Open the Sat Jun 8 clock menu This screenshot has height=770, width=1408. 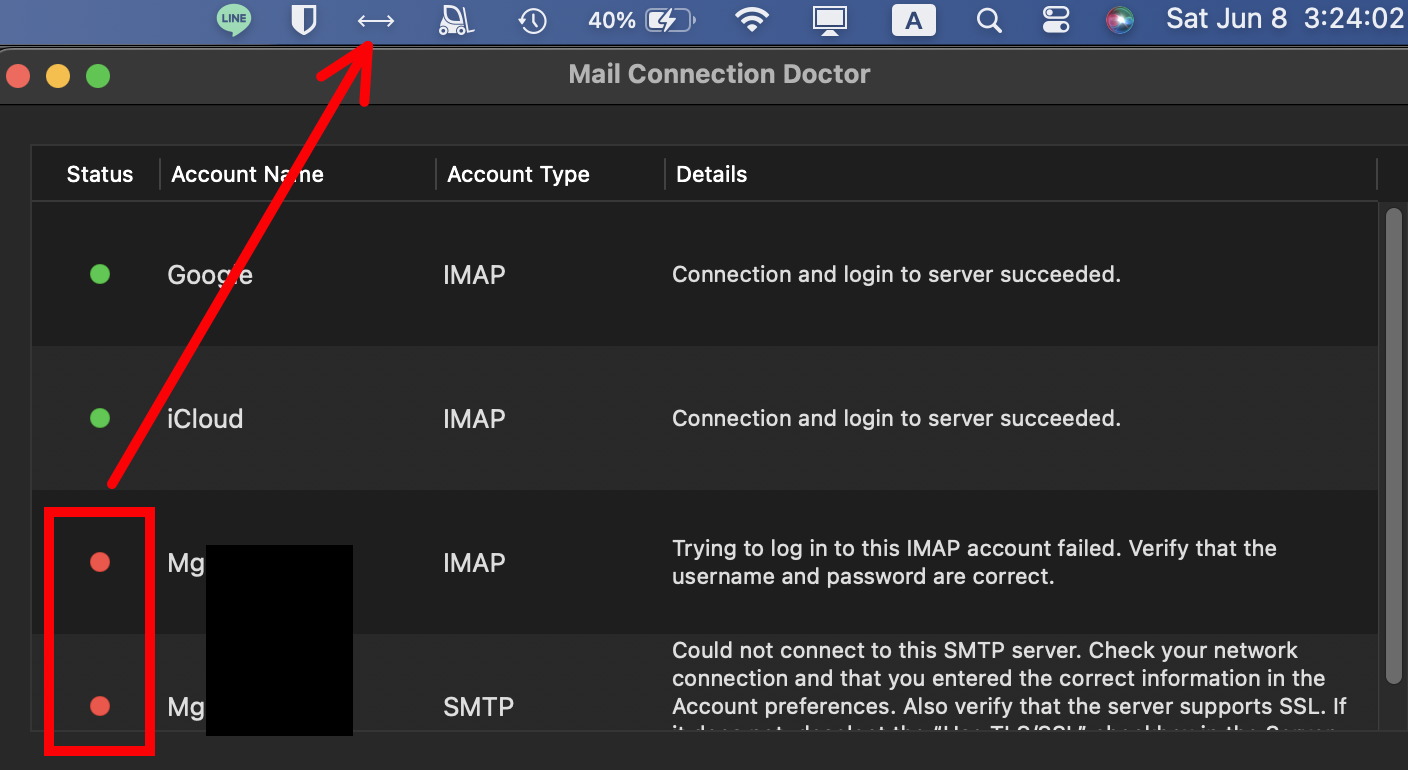click(1286, 19)
